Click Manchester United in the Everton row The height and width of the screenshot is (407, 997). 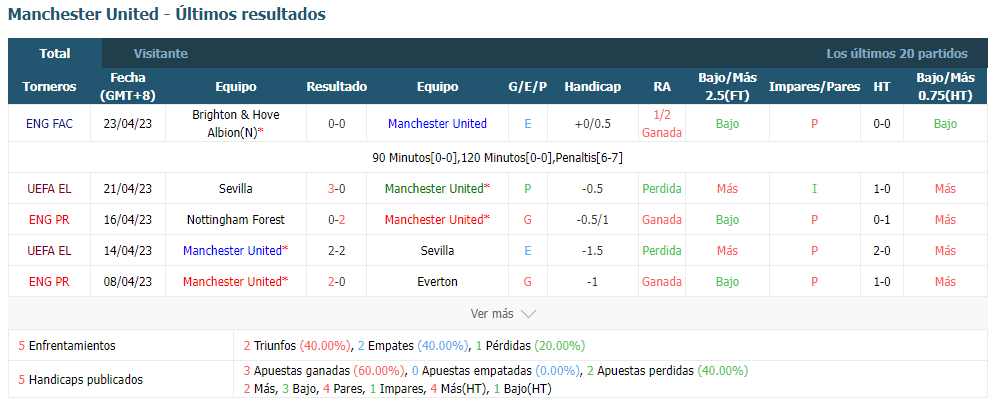coord(236,281)
